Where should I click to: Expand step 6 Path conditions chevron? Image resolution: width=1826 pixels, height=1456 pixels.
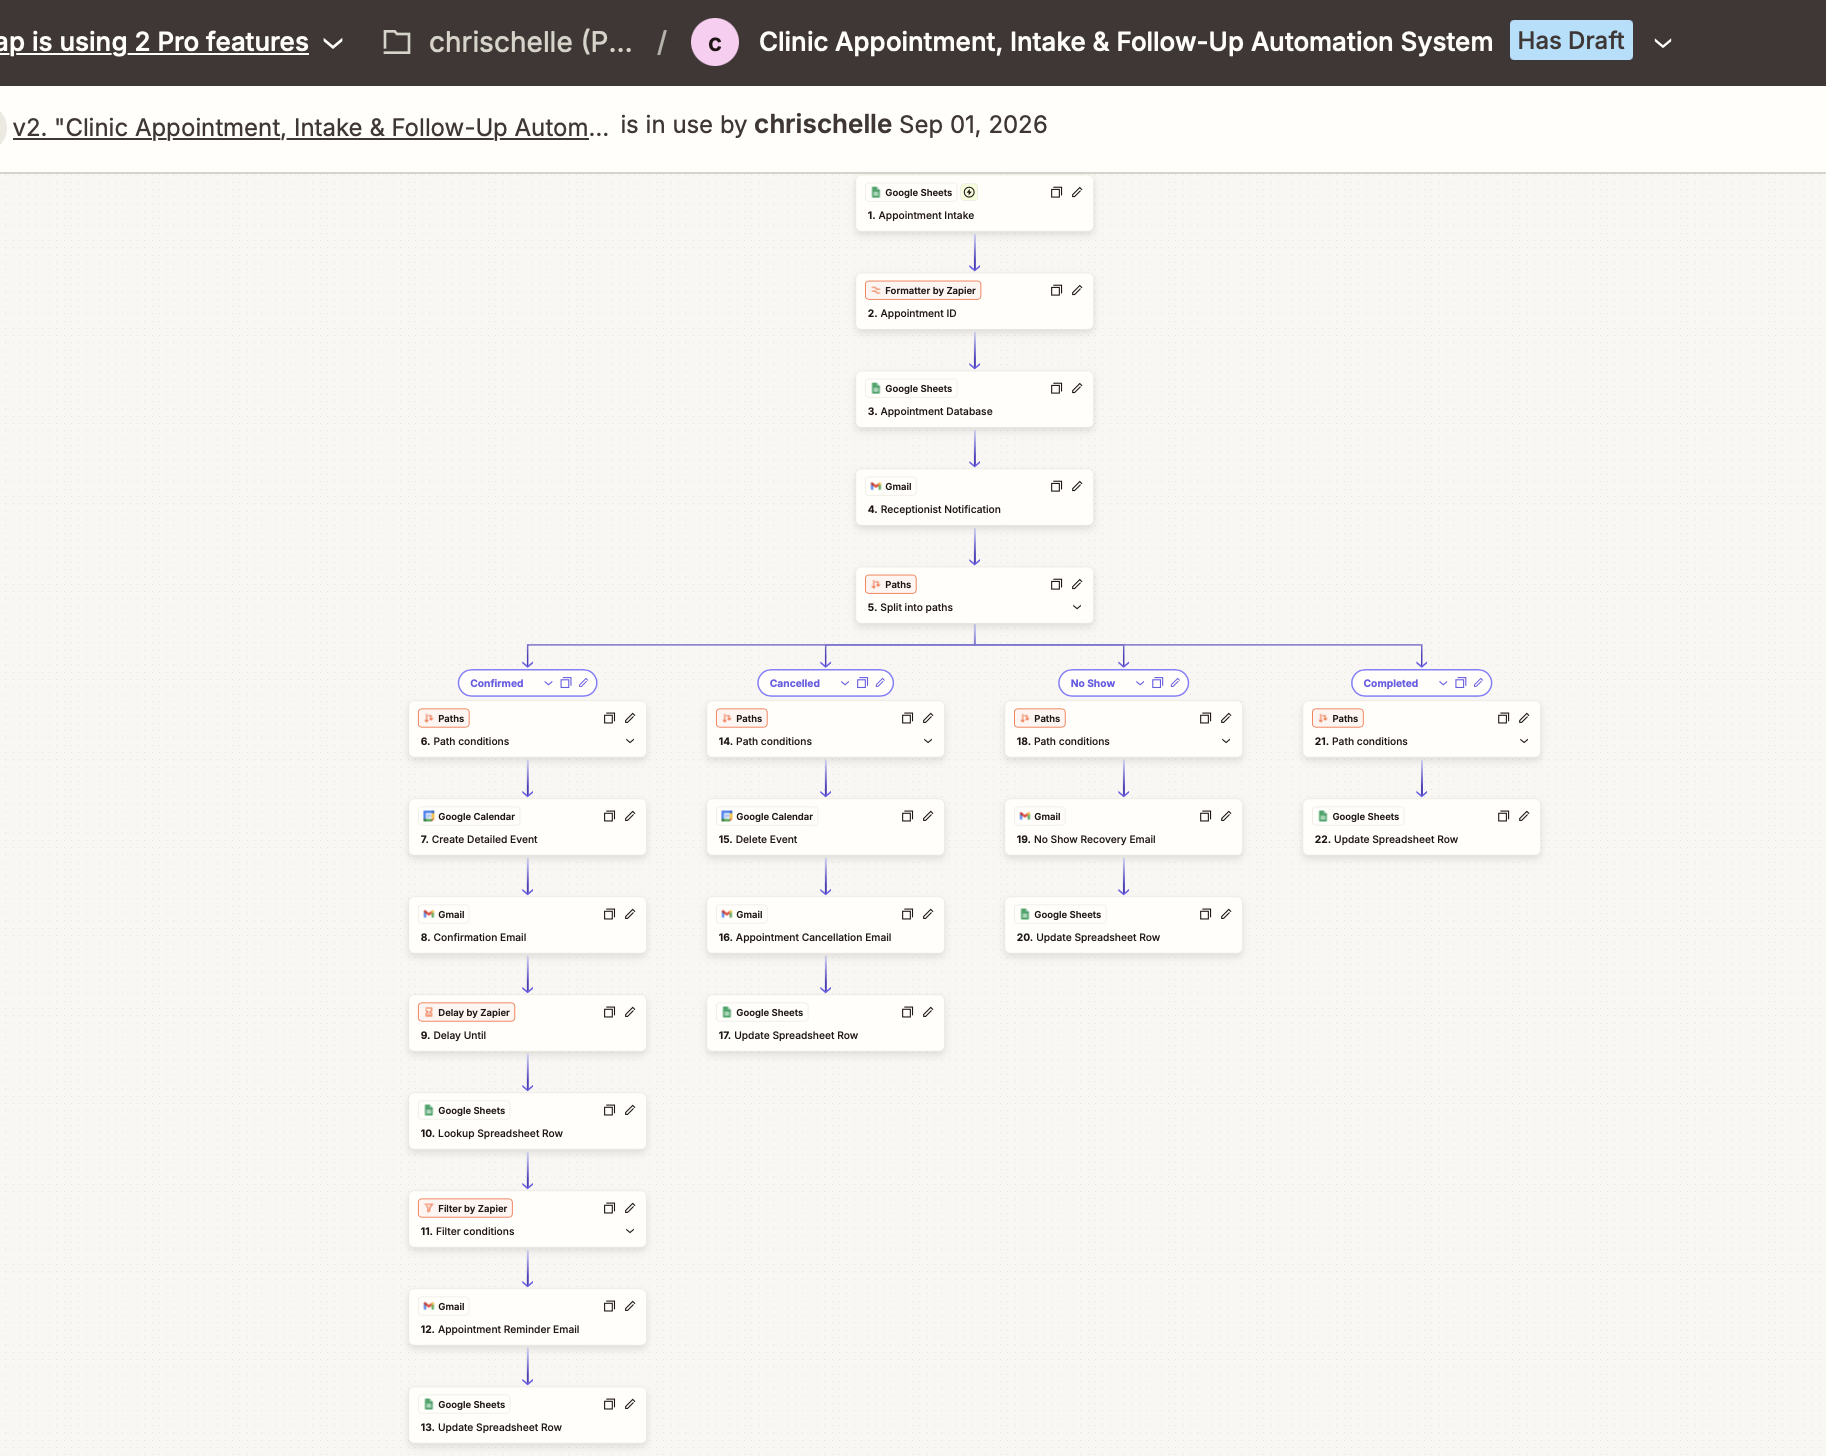(630, 741)
